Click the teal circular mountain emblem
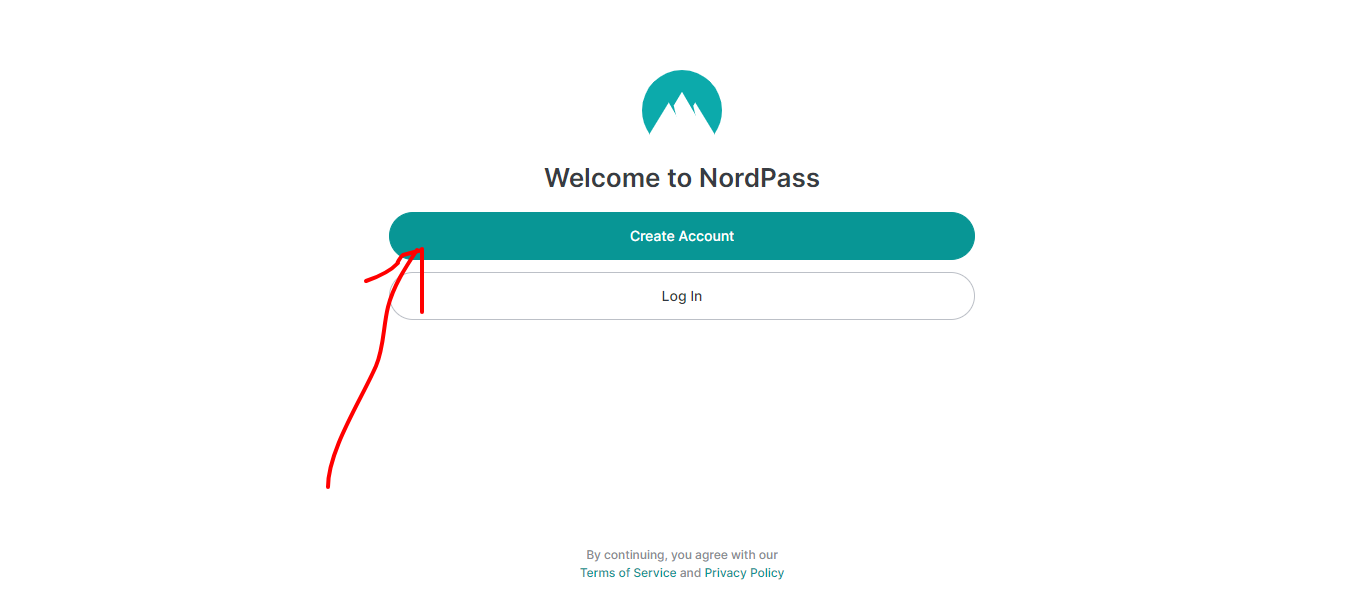The width and height of the screenshot is (1364, 607). click(682, 102)
